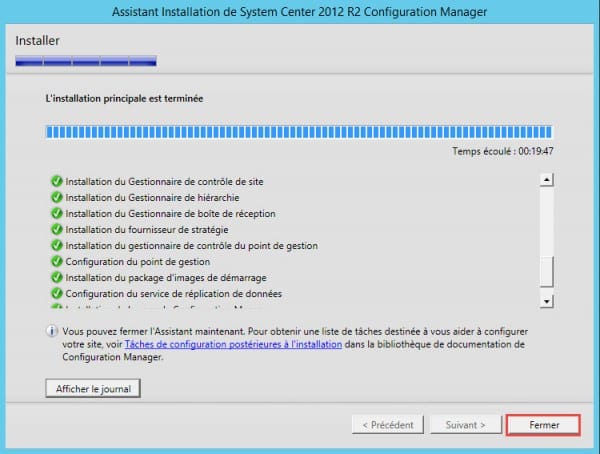The width and height of the screenshot is (600, 454).
Task: Click the Temps écoulé 00:19:47 text
Action: pyautogui.click(x=502, y=151)
